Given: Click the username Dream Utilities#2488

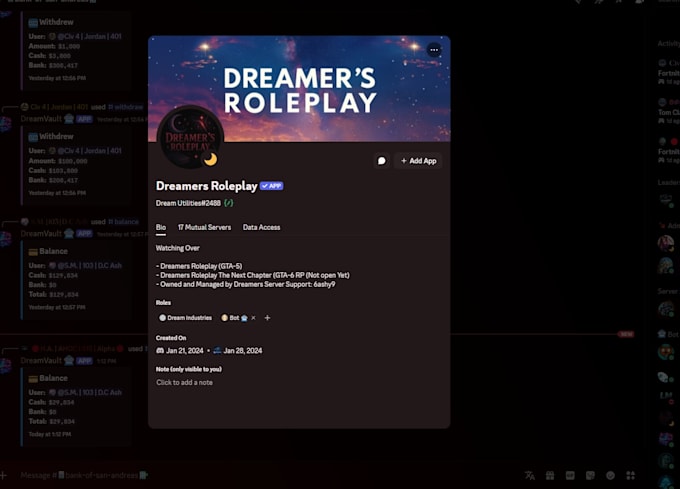Looking at the screenshot, I should 188,203.
